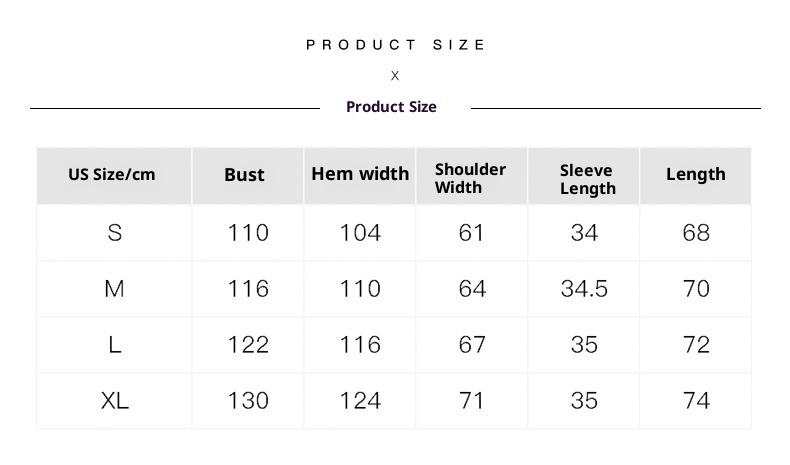This screenshot has height=465, width=790.
Task: Click the 34.5 sleeve length cell
Action: coord(584,289)
